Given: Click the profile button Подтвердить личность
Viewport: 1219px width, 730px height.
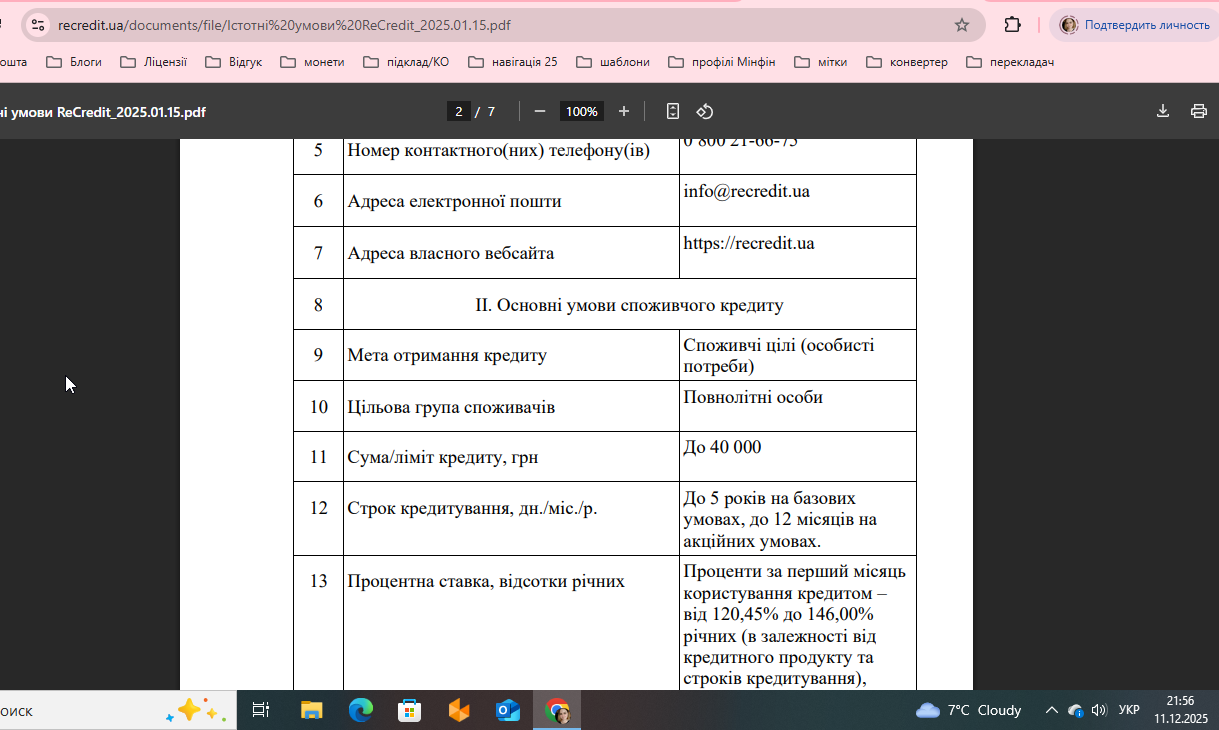Looking at the screenshot, I should pyautogui.click(x=1135, y=25).
